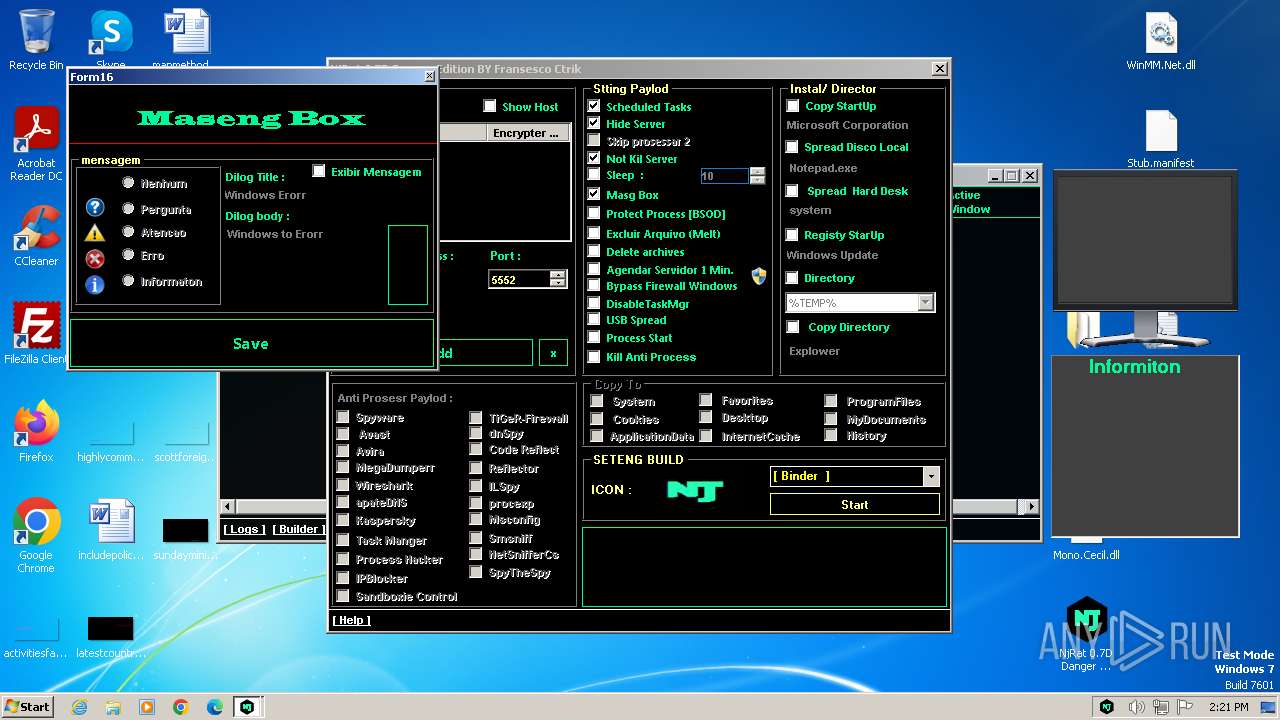The width and height of the screenshot is (1280, 720).
Task: Click the Edge taskbar icon
Action: (x=215, y=707)
